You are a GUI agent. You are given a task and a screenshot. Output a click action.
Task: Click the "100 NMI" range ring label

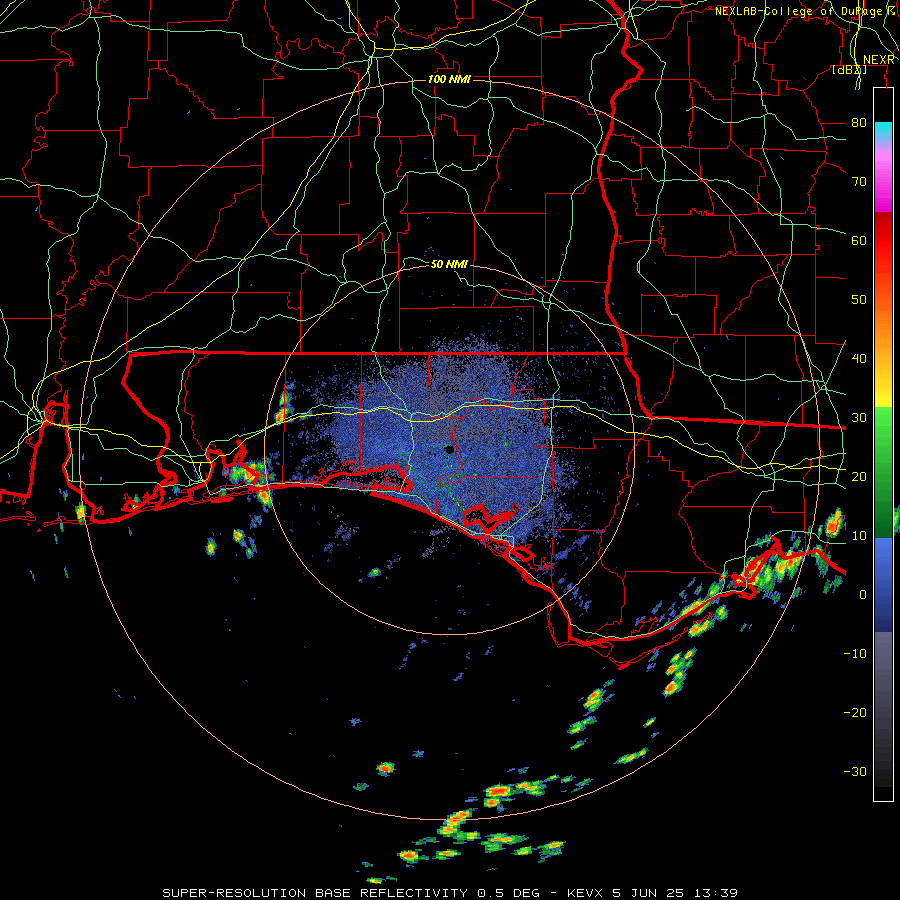(449, 79)
